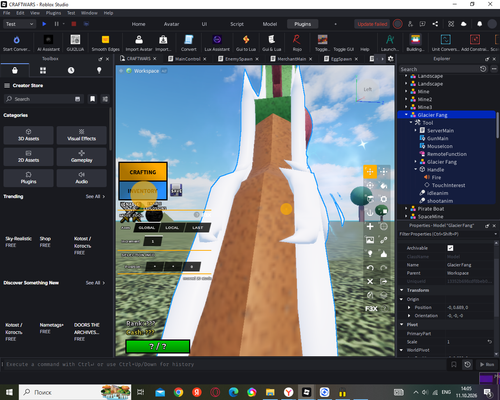This screenshot has width=500, height=400.
Task: Switch to the Model ribbon tab
Action: pos(270,24)
